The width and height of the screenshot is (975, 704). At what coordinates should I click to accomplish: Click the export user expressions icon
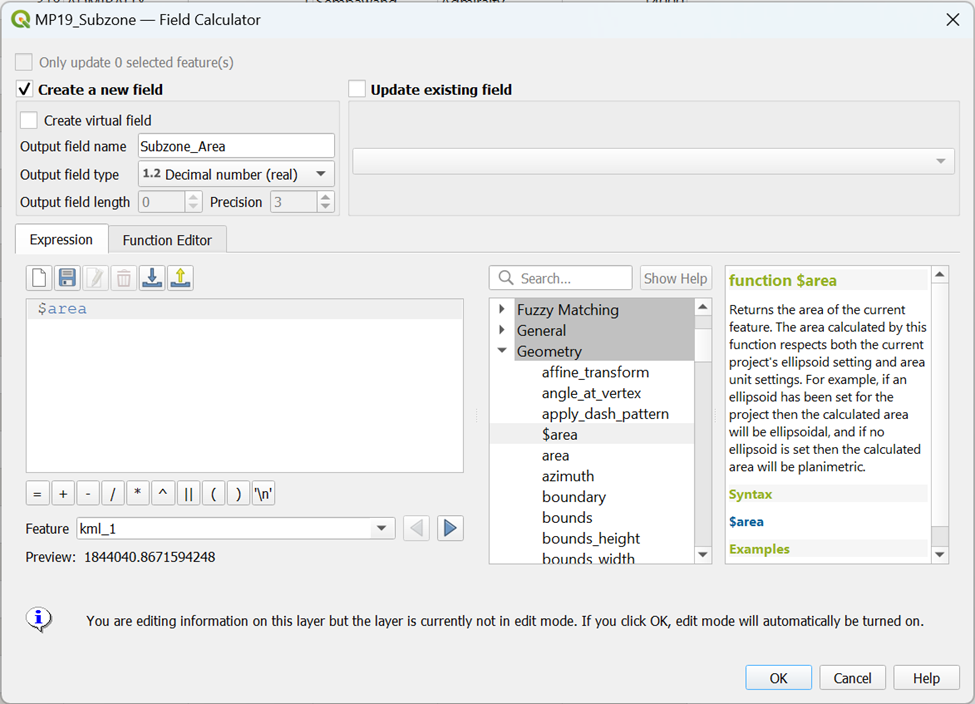[x=180, y=278]
